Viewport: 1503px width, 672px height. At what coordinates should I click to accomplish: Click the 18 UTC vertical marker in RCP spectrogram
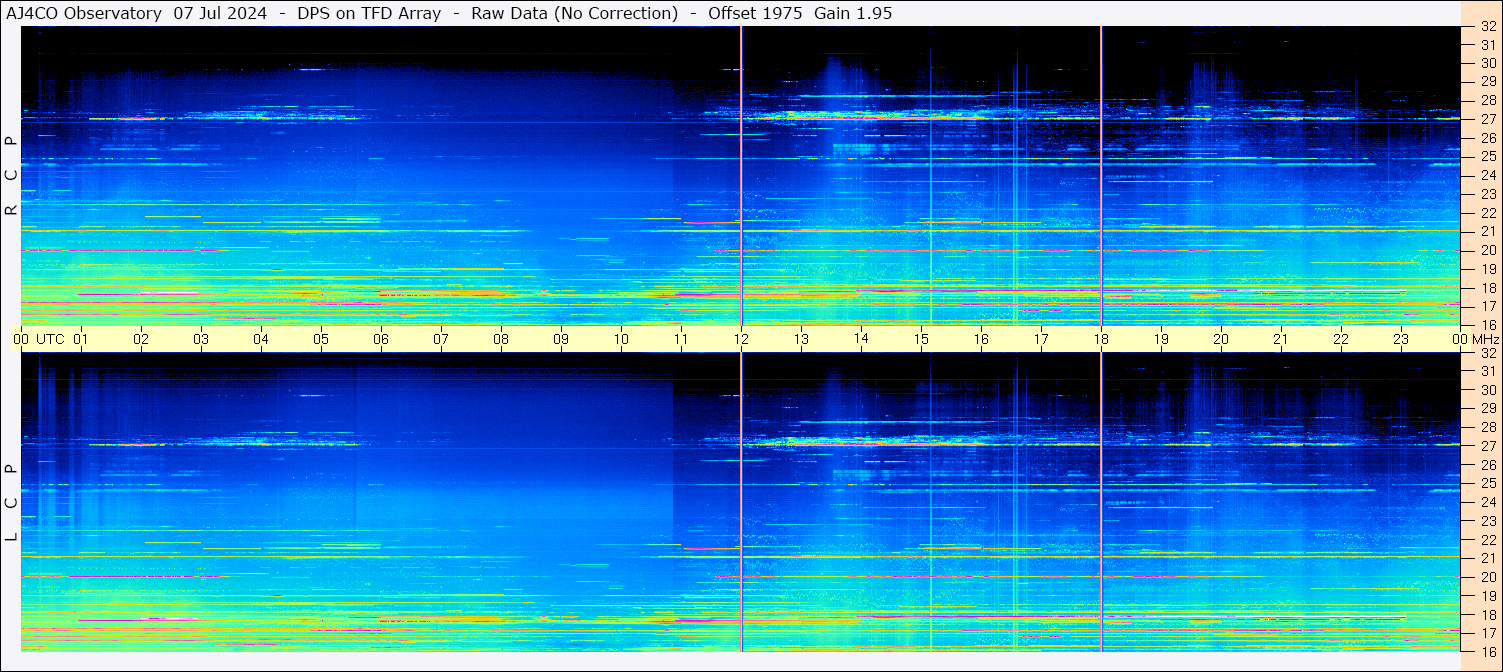(x=1101, y=176)
